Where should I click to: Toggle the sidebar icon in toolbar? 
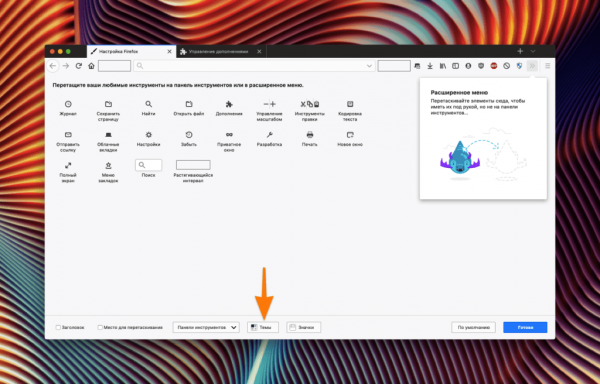(455, 66)
